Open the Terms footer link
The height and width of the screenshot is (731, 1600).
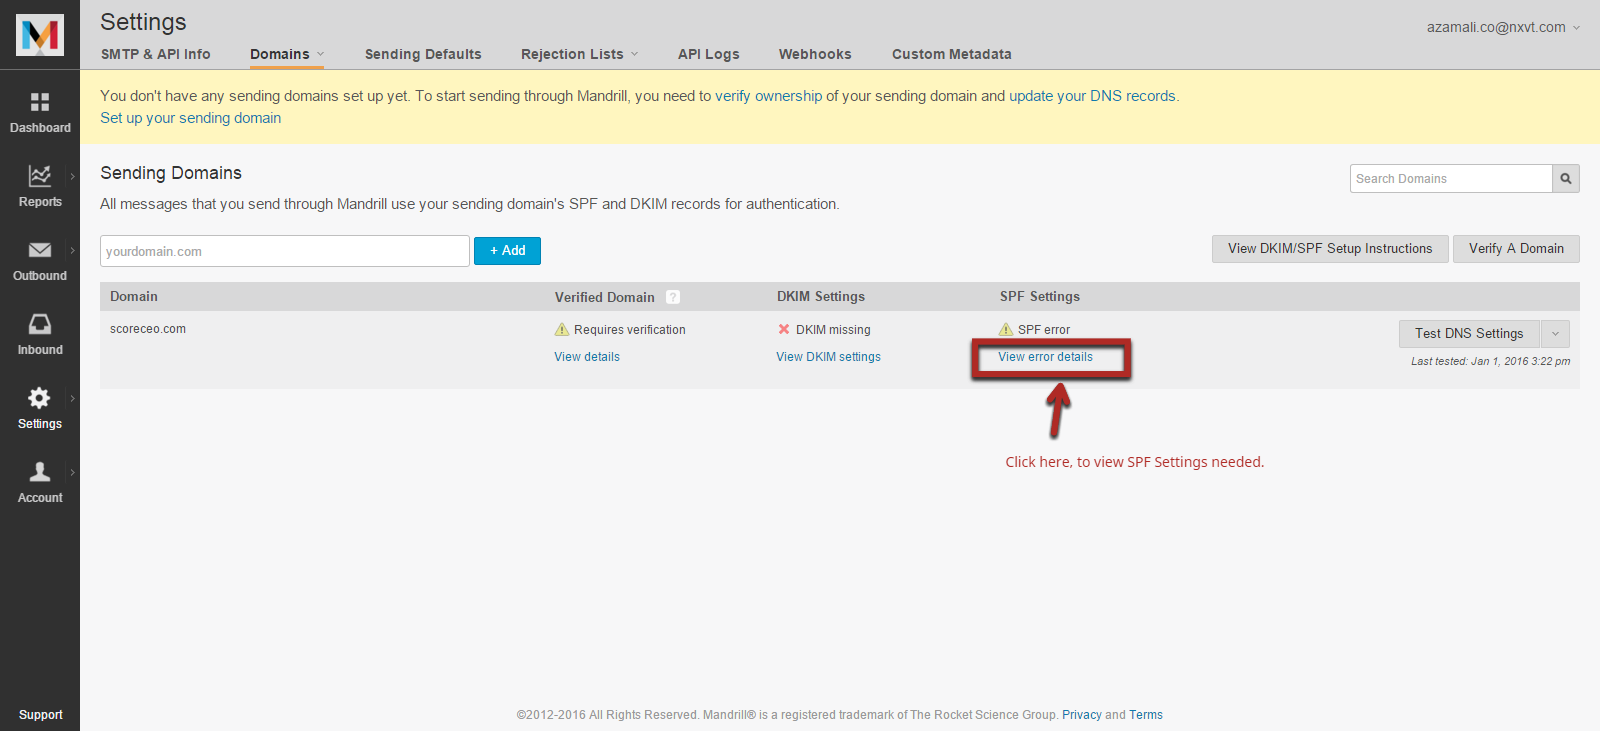(x=1146, y=715)
